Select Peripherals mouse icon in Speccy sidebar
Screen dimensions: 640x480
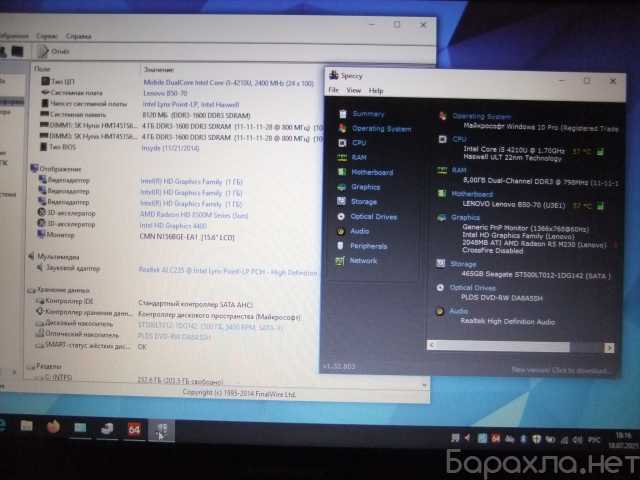tap(340, 246)
